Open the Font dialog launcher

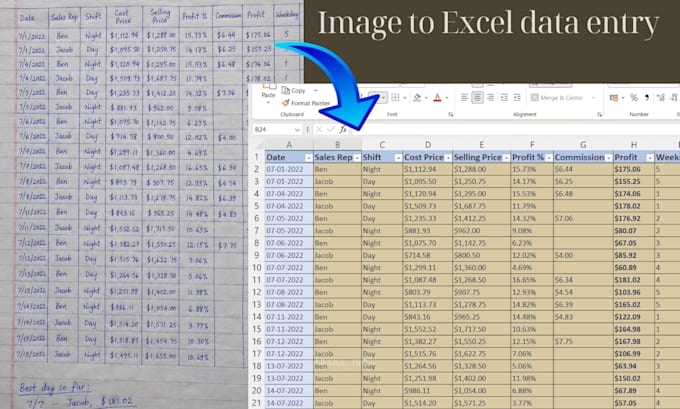tap(451, 115)
